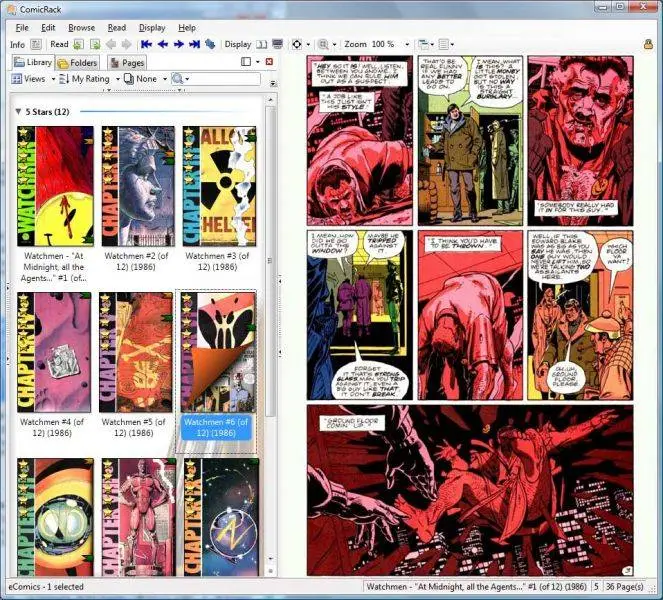Click the panel docking layout icon
The width and height of the screenshot is (663, 600).
[x=246, y=62]
